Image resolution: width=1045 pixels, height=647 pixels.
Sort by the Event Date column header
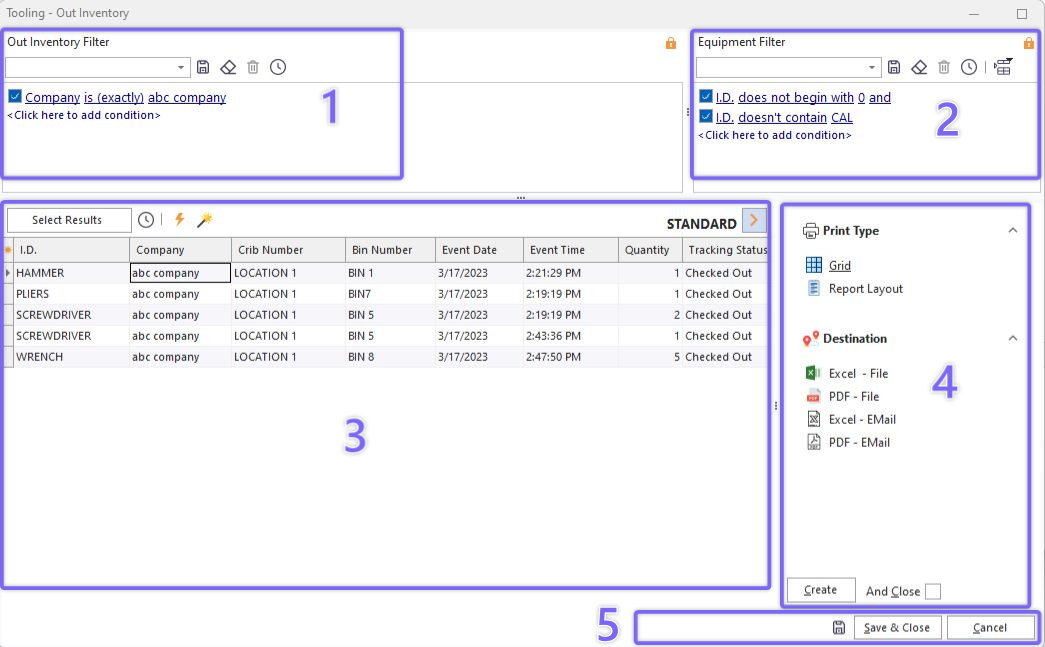[478, 250]
